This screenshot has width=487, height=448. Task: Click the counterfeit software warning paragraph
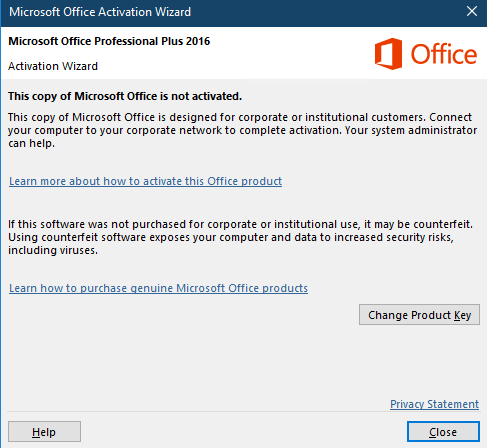pyautogui.click(x=240, y=237)
